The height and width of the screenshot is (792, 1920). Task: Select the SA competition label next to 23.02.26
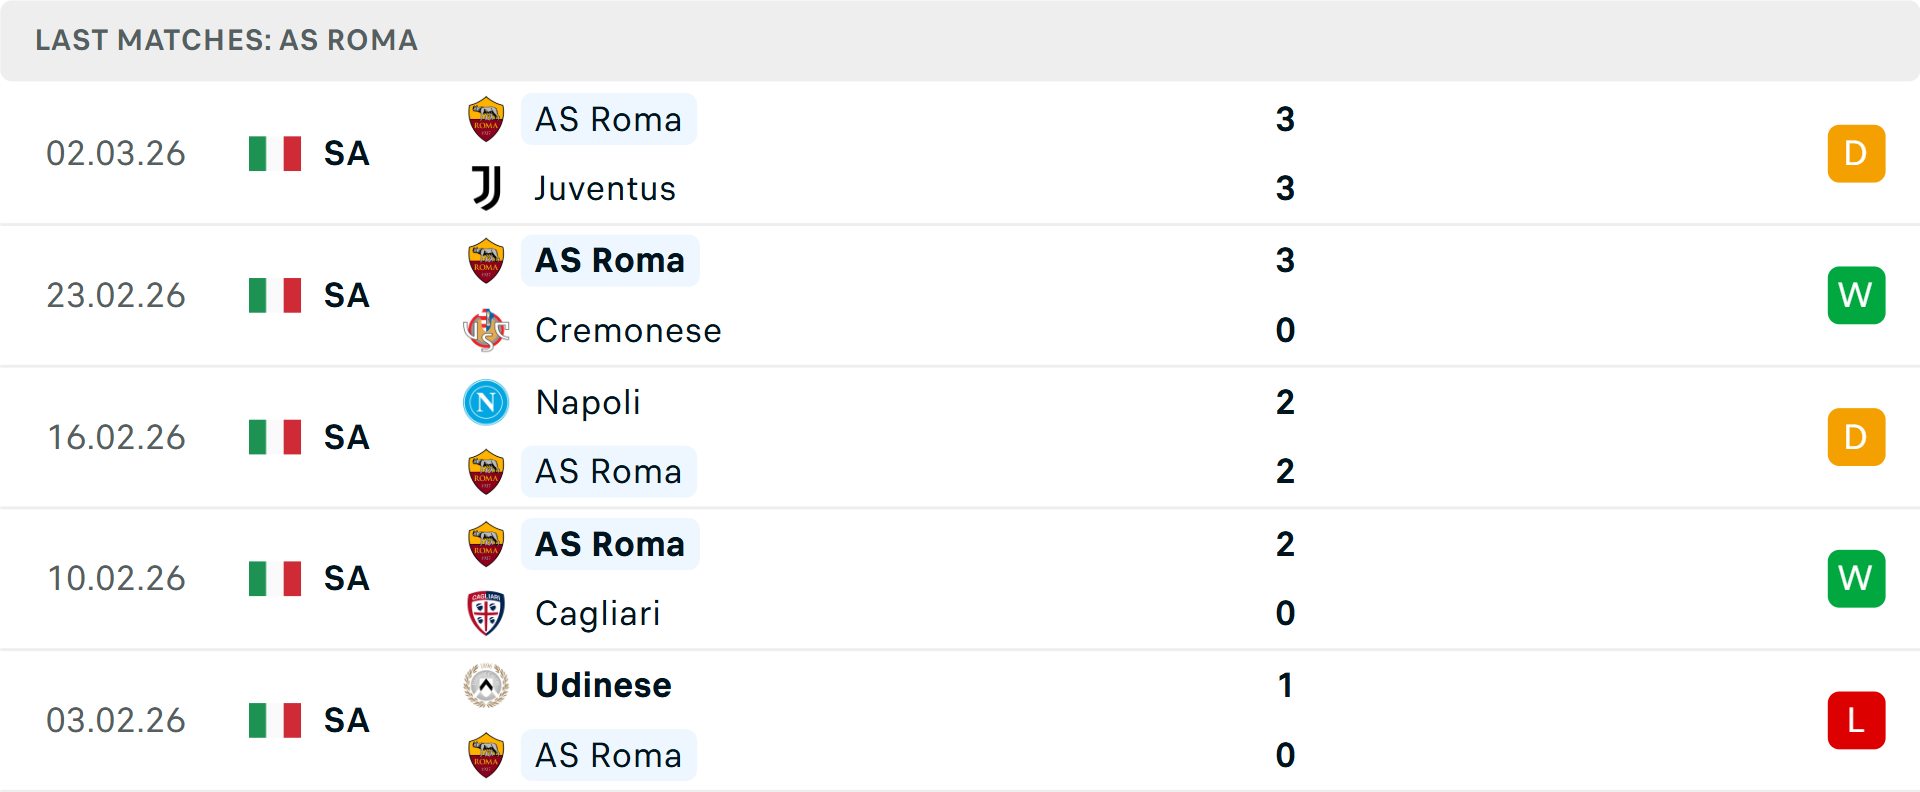click(345, 295)
